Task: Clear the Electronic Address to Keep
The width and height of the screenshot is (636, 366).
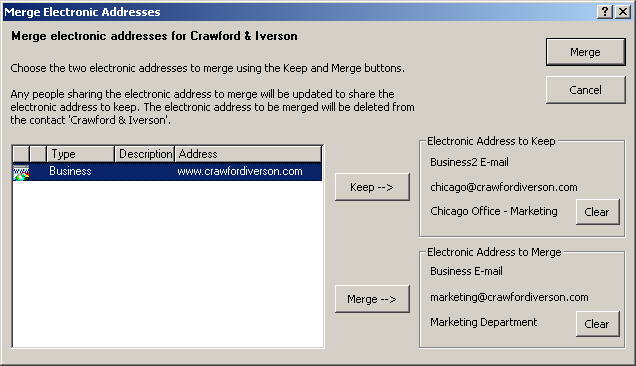Action: (597, 212)
